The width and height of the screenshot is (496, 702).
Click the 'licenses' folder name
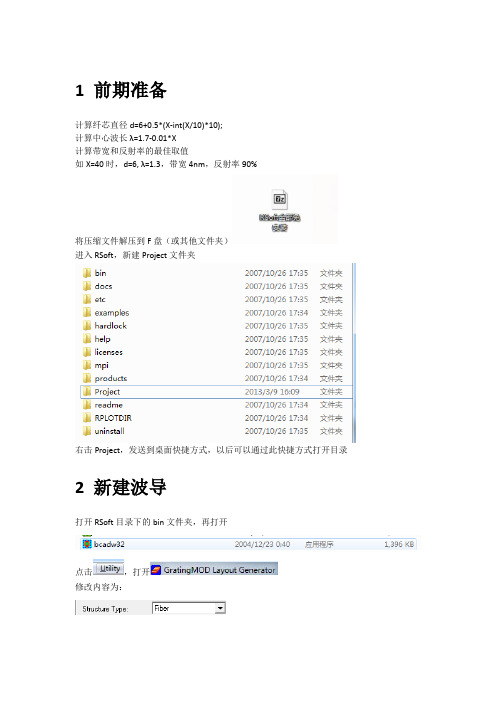108,352
